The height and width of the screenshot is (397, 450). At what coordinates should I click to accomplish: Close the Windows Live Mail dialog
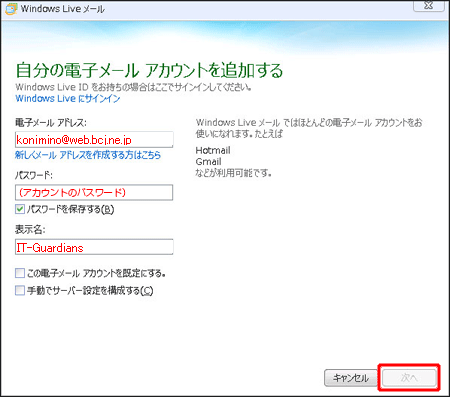[429, 6]
